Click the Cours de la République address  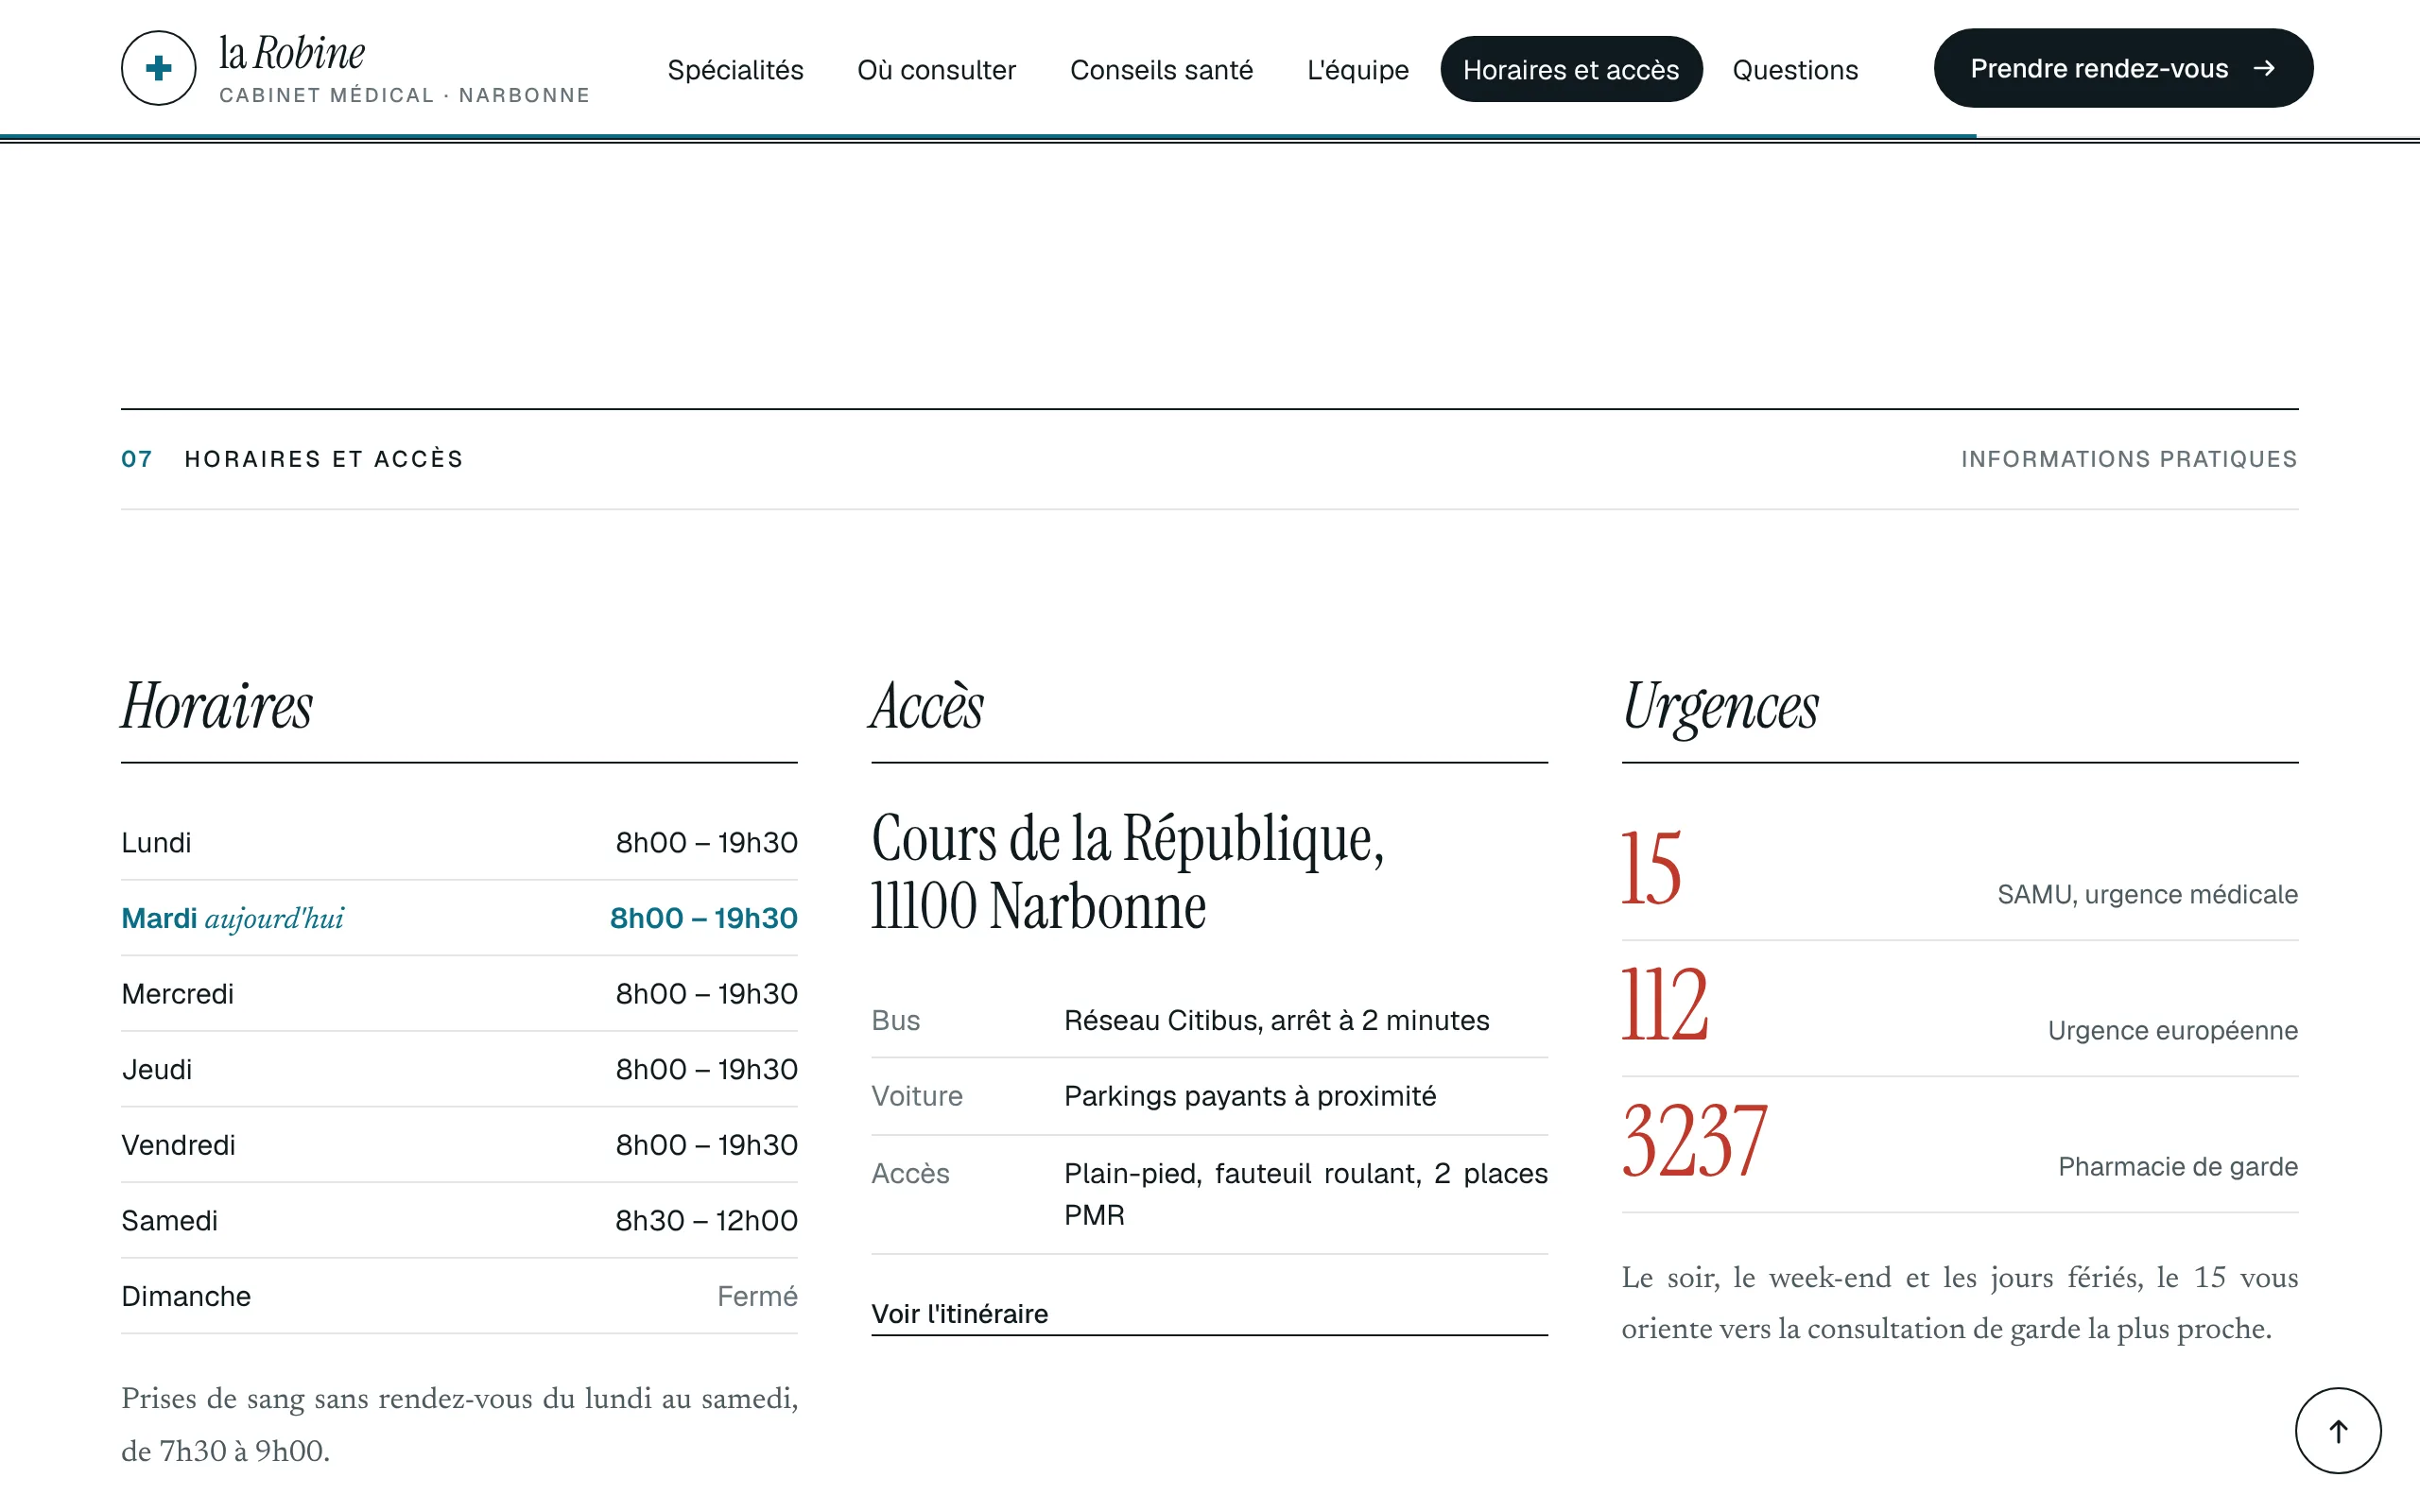(1127, 872)
